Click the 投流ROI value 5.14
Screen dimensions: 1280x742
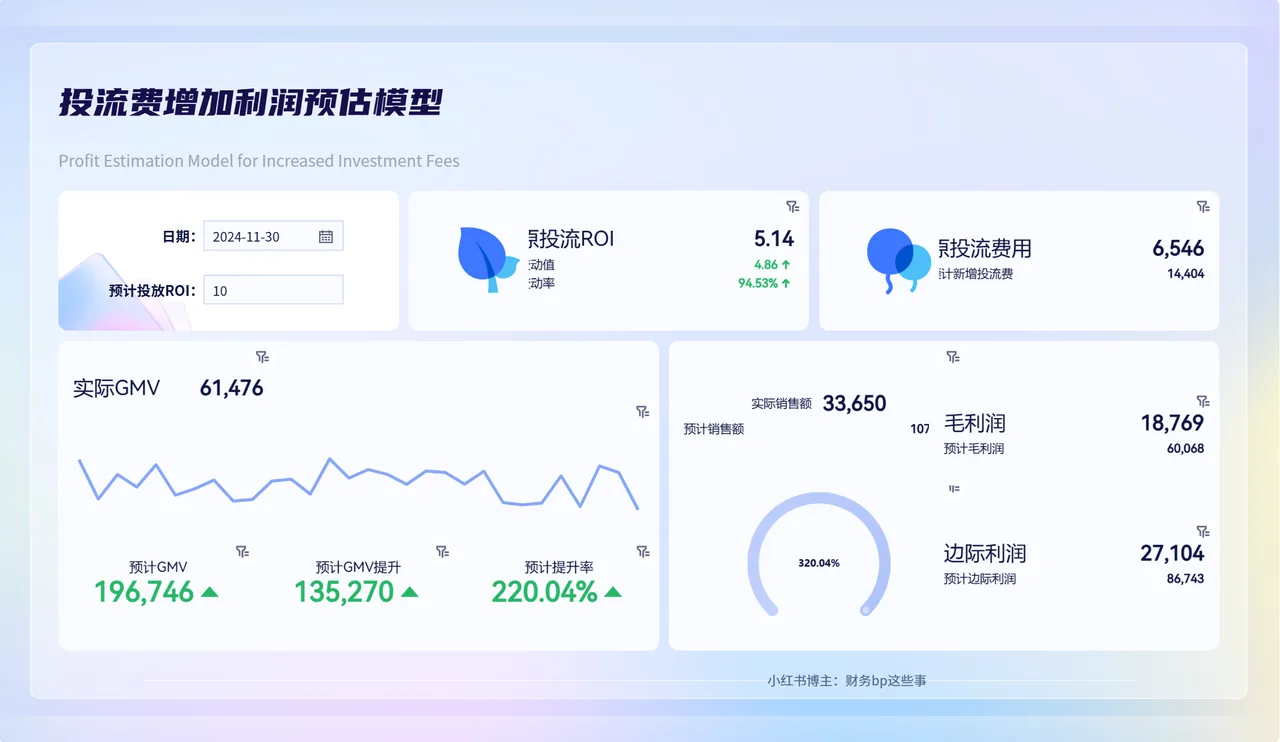point(774,239)
